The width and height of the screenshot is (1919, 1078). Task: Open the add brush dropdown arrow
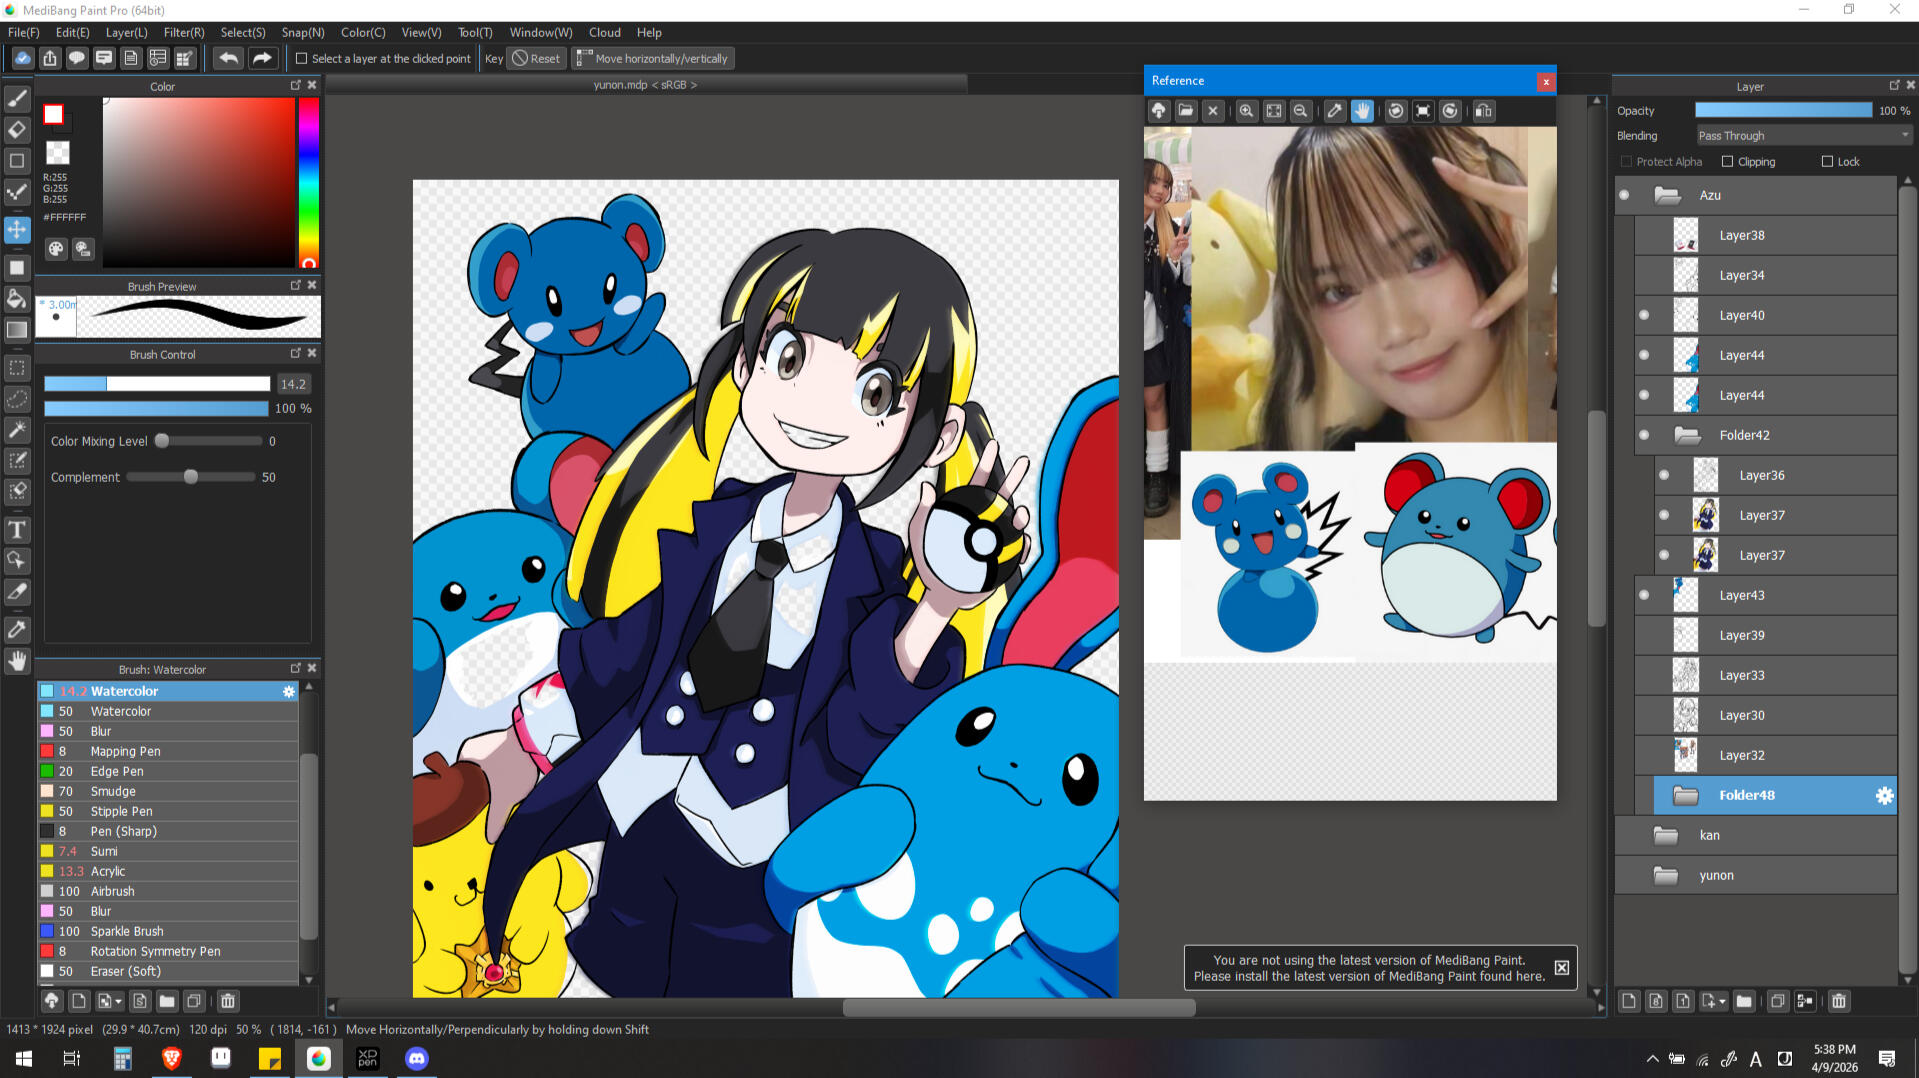tap(118, 1001)
